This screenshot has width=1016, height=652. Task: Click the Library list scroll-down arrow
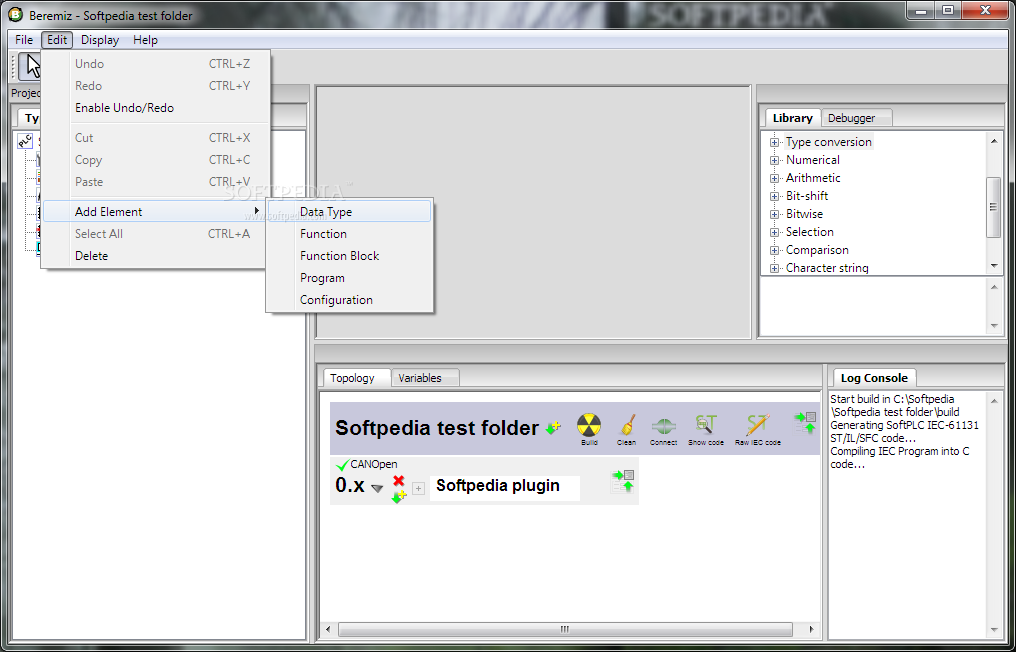[995, 266]
